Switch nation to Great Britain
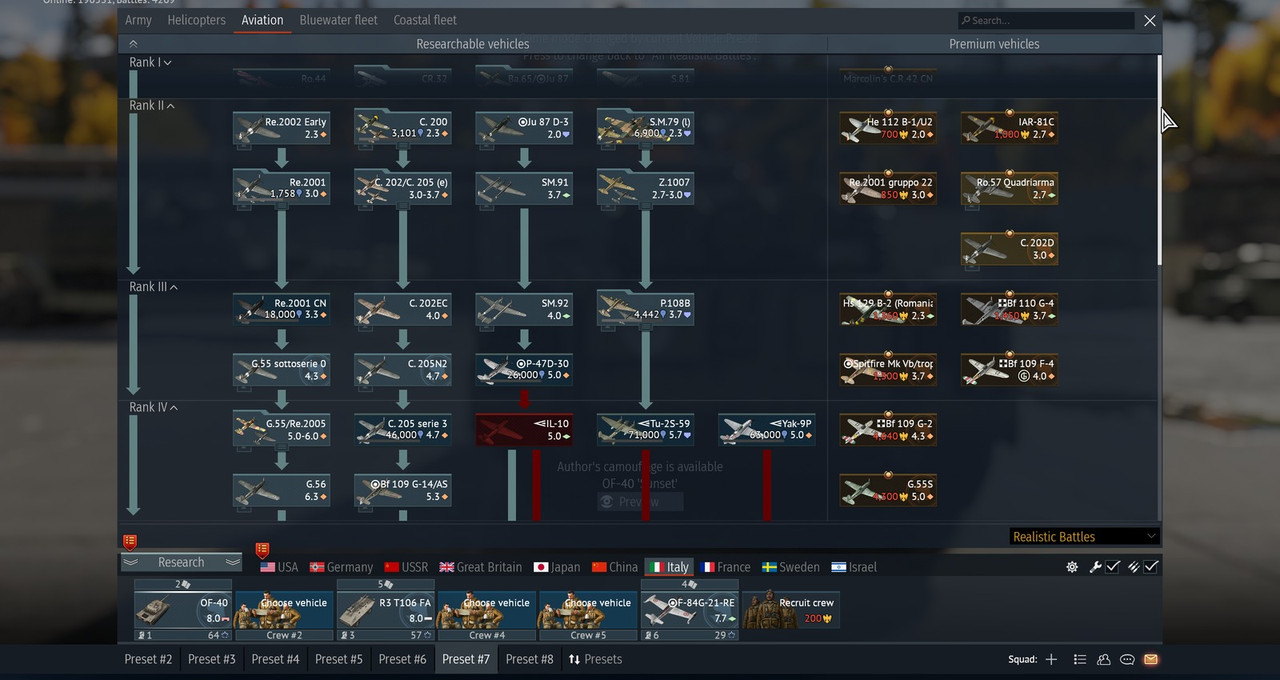 tap(481, 567)
